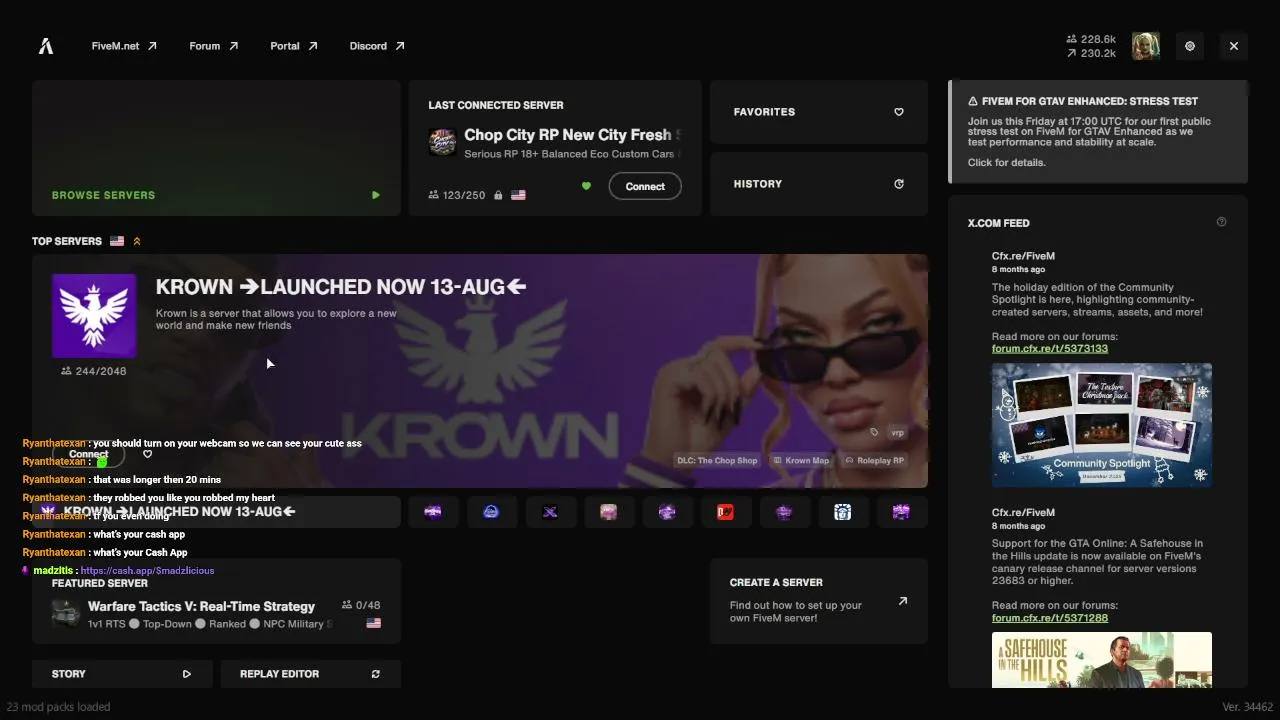Open the user profile avatar

coord(1146,46)
